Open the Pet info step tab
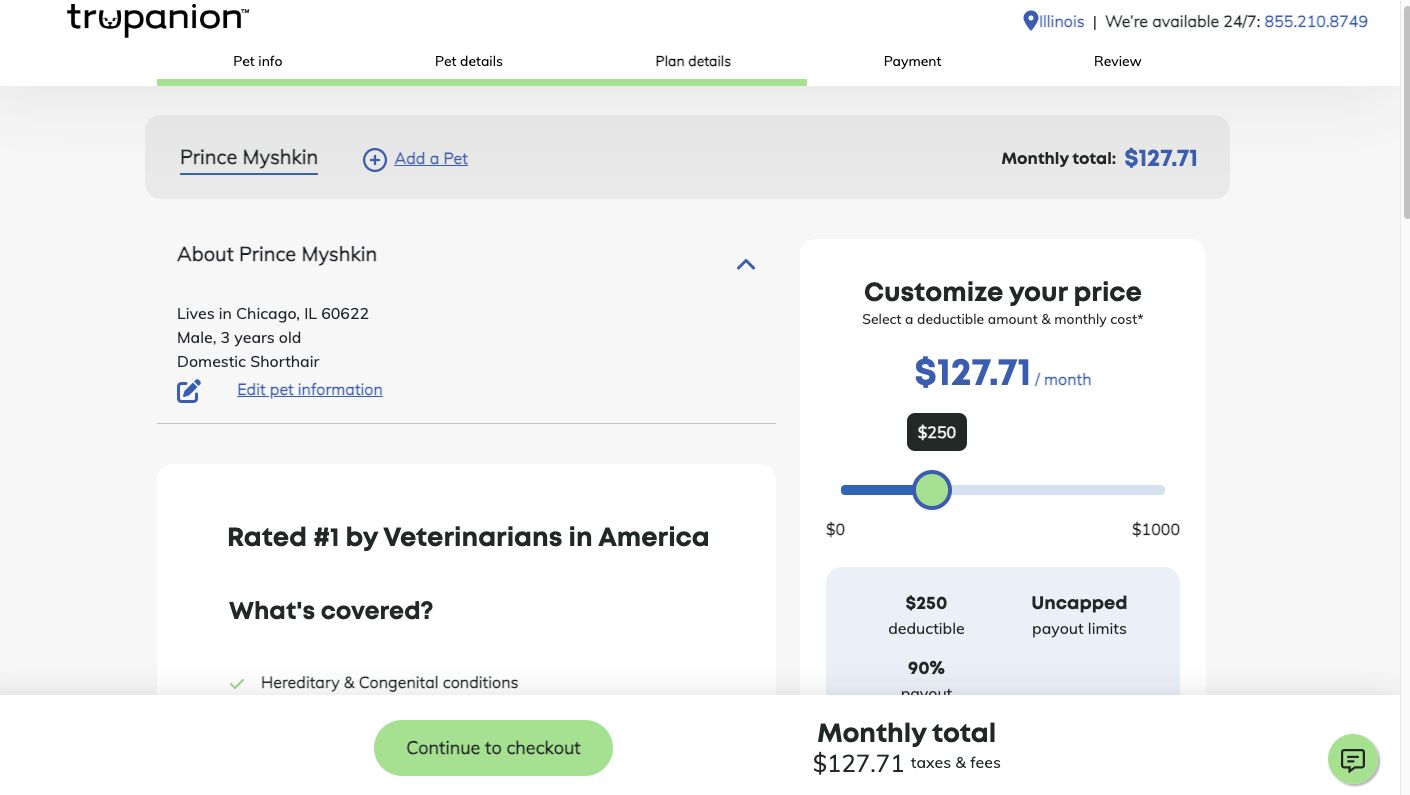 258,61
